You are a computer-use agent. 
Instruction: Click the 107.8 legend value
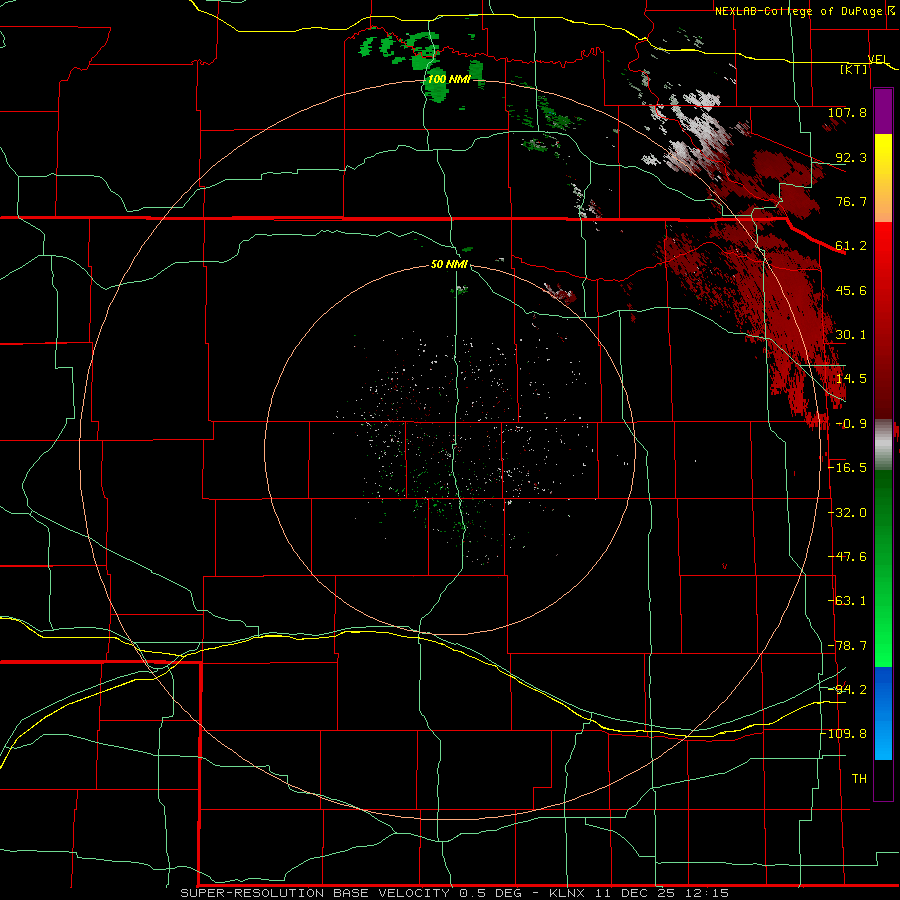(847, 112)
